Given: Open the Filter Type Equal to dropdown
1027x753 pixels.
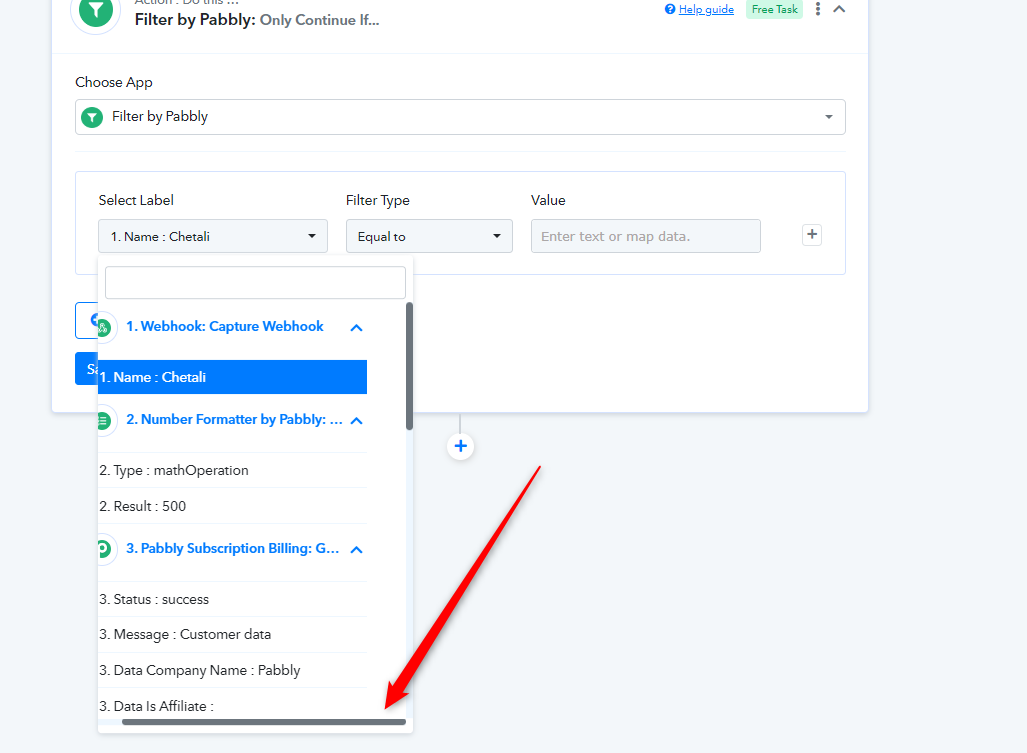Looking at the screenshot, I should 429,236.
